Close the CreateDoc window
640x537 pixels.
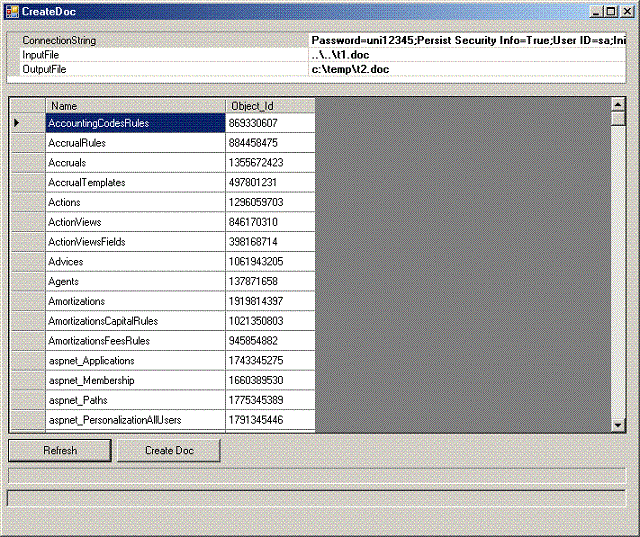coord(627,11)
